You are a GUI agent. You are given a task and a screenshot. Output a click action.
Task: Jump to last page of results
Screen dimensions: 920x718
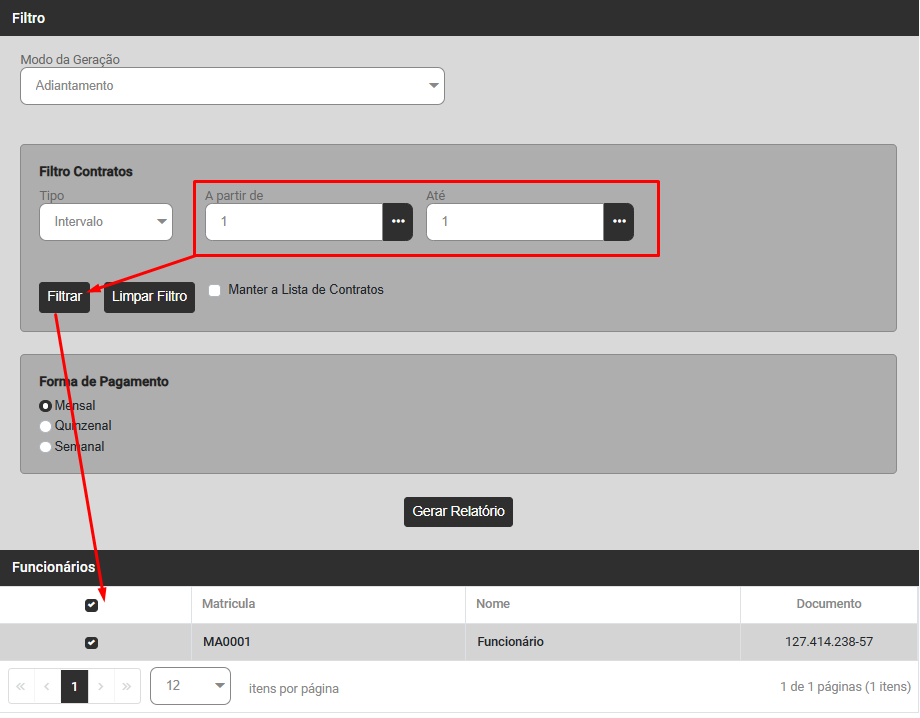(126, 687)
